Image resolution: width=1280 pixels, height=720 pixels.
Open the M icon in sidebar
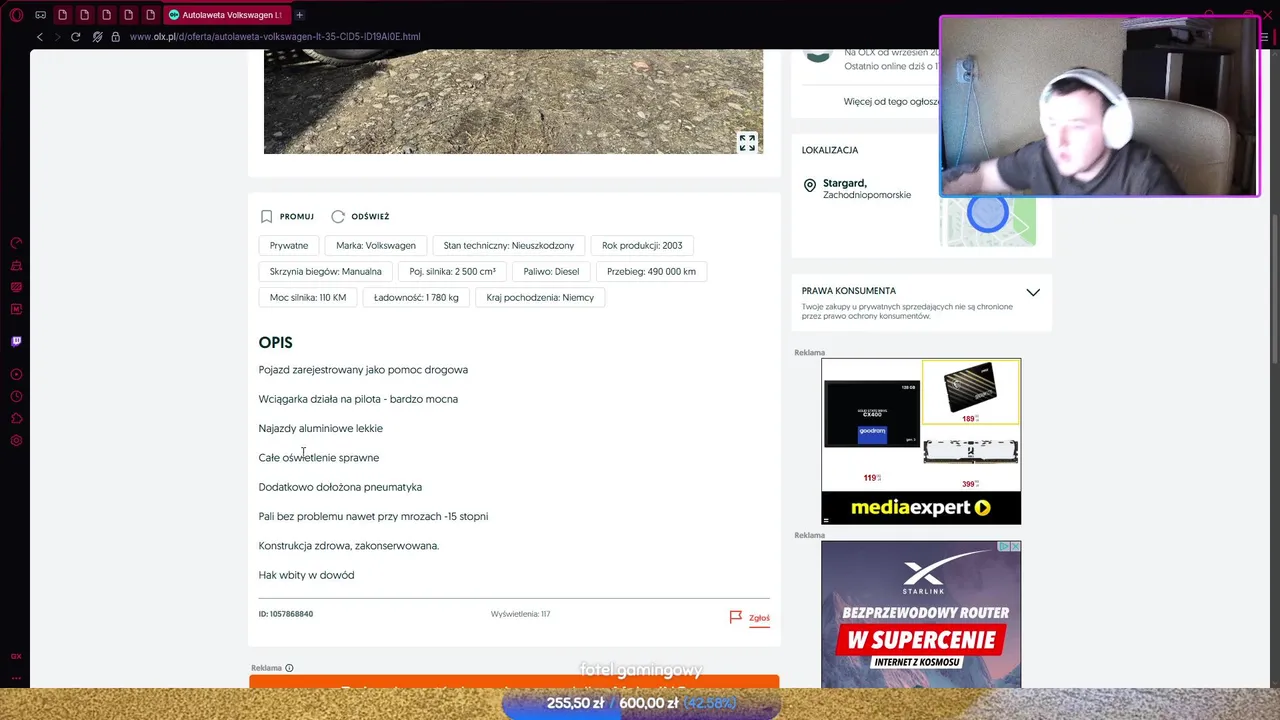click(x=16, y=309)
